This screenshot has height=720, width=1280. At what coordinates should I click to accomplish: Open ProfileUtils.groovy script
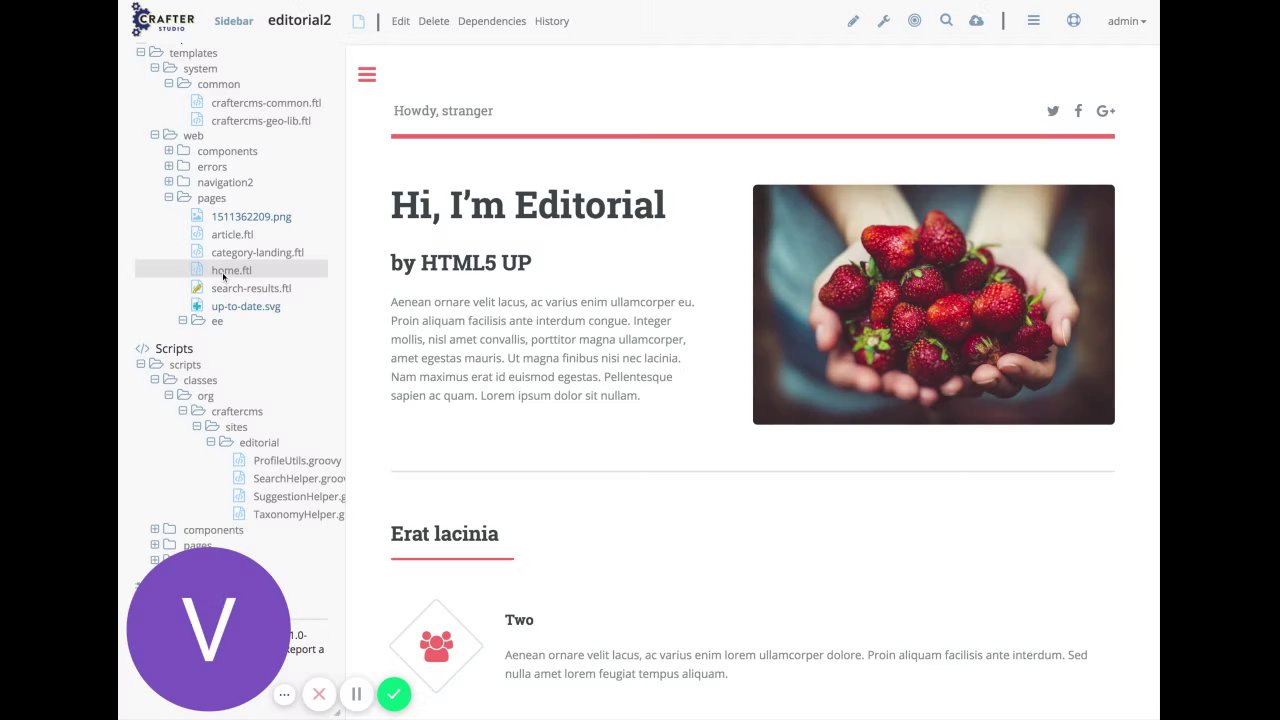tap(297, 461)
